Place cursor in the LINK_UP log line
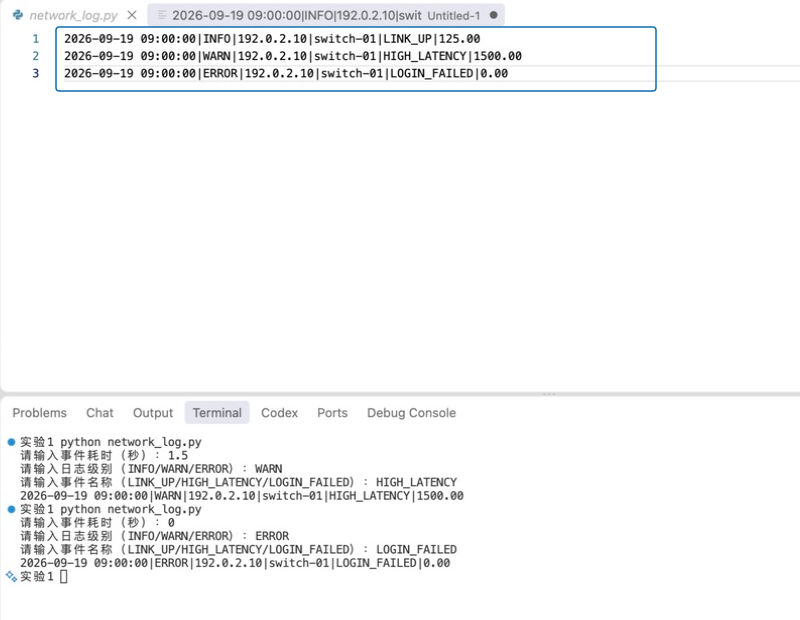800x620 pixels. (272, 39)
